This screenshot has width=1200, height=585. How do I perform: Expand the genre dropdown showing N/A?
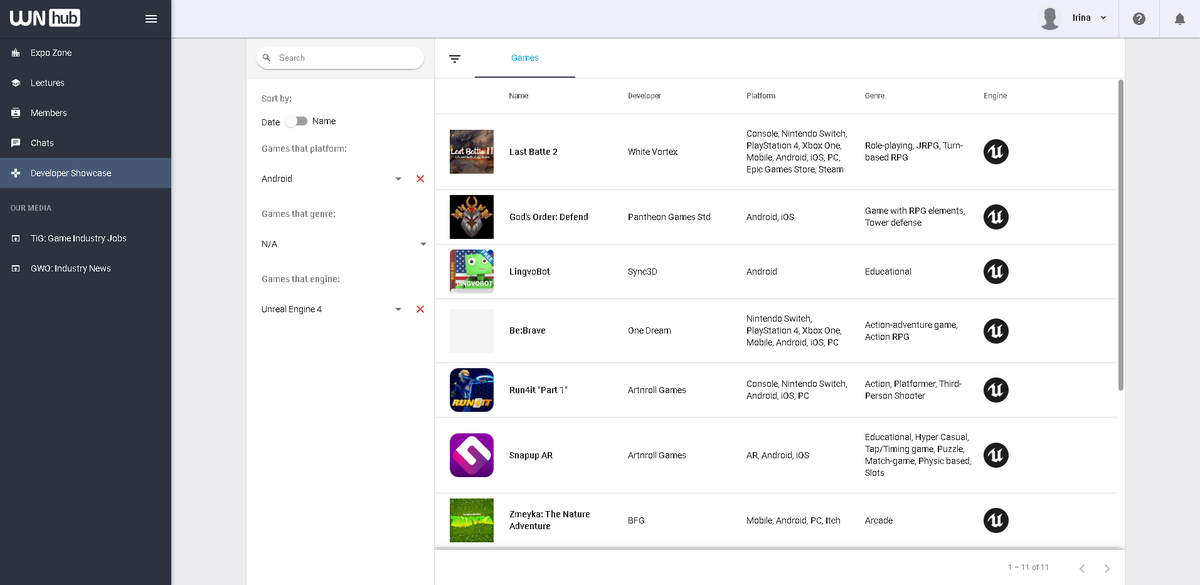tap(423, 244)
